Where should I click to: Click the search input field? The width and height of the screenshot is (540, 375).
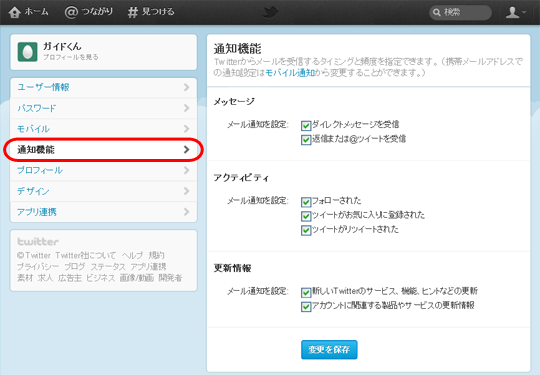[460, 13]
